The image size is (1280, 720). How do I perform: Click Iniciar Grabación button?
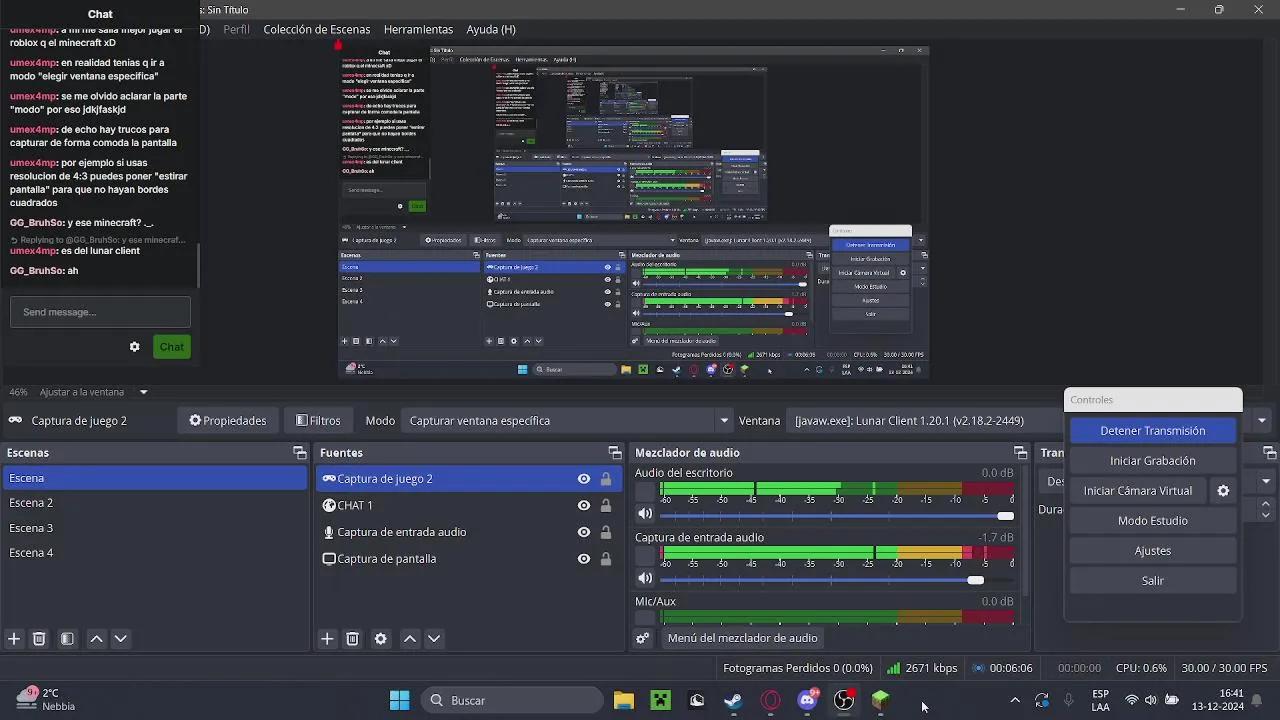pos(1152,461)
